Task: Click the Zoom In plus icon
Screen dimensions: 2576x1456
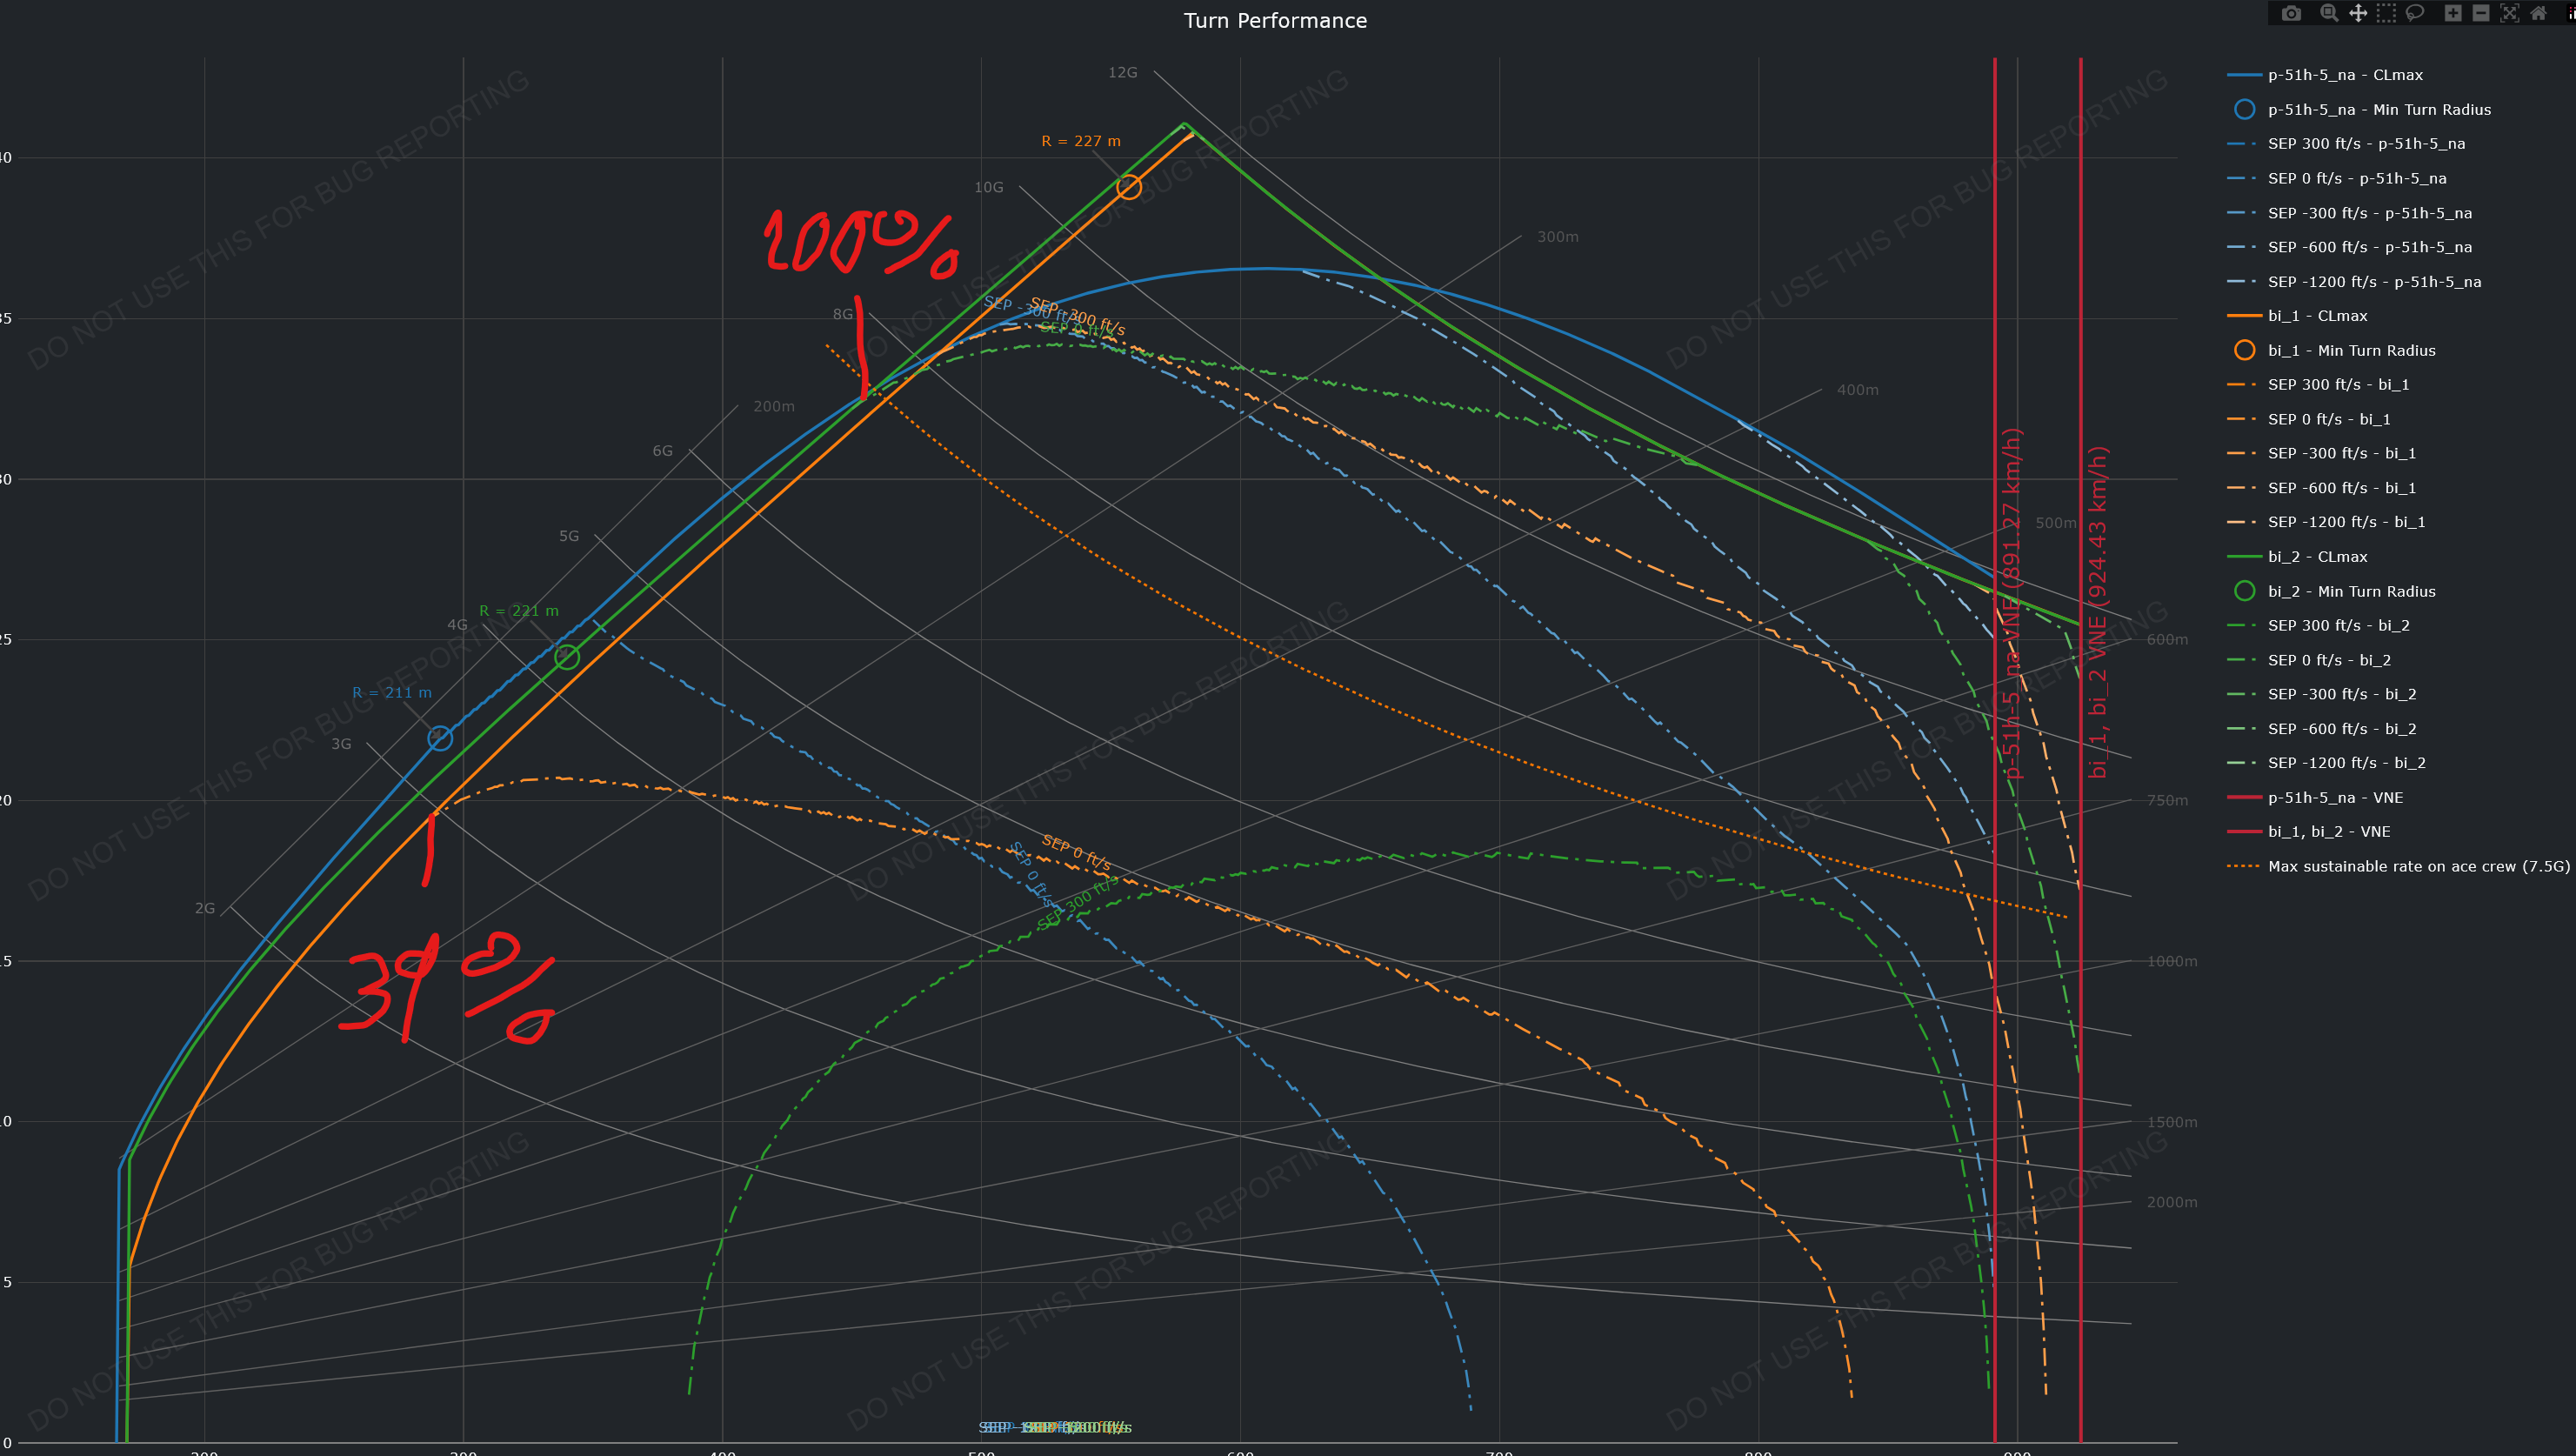Action: [2452, 13]
